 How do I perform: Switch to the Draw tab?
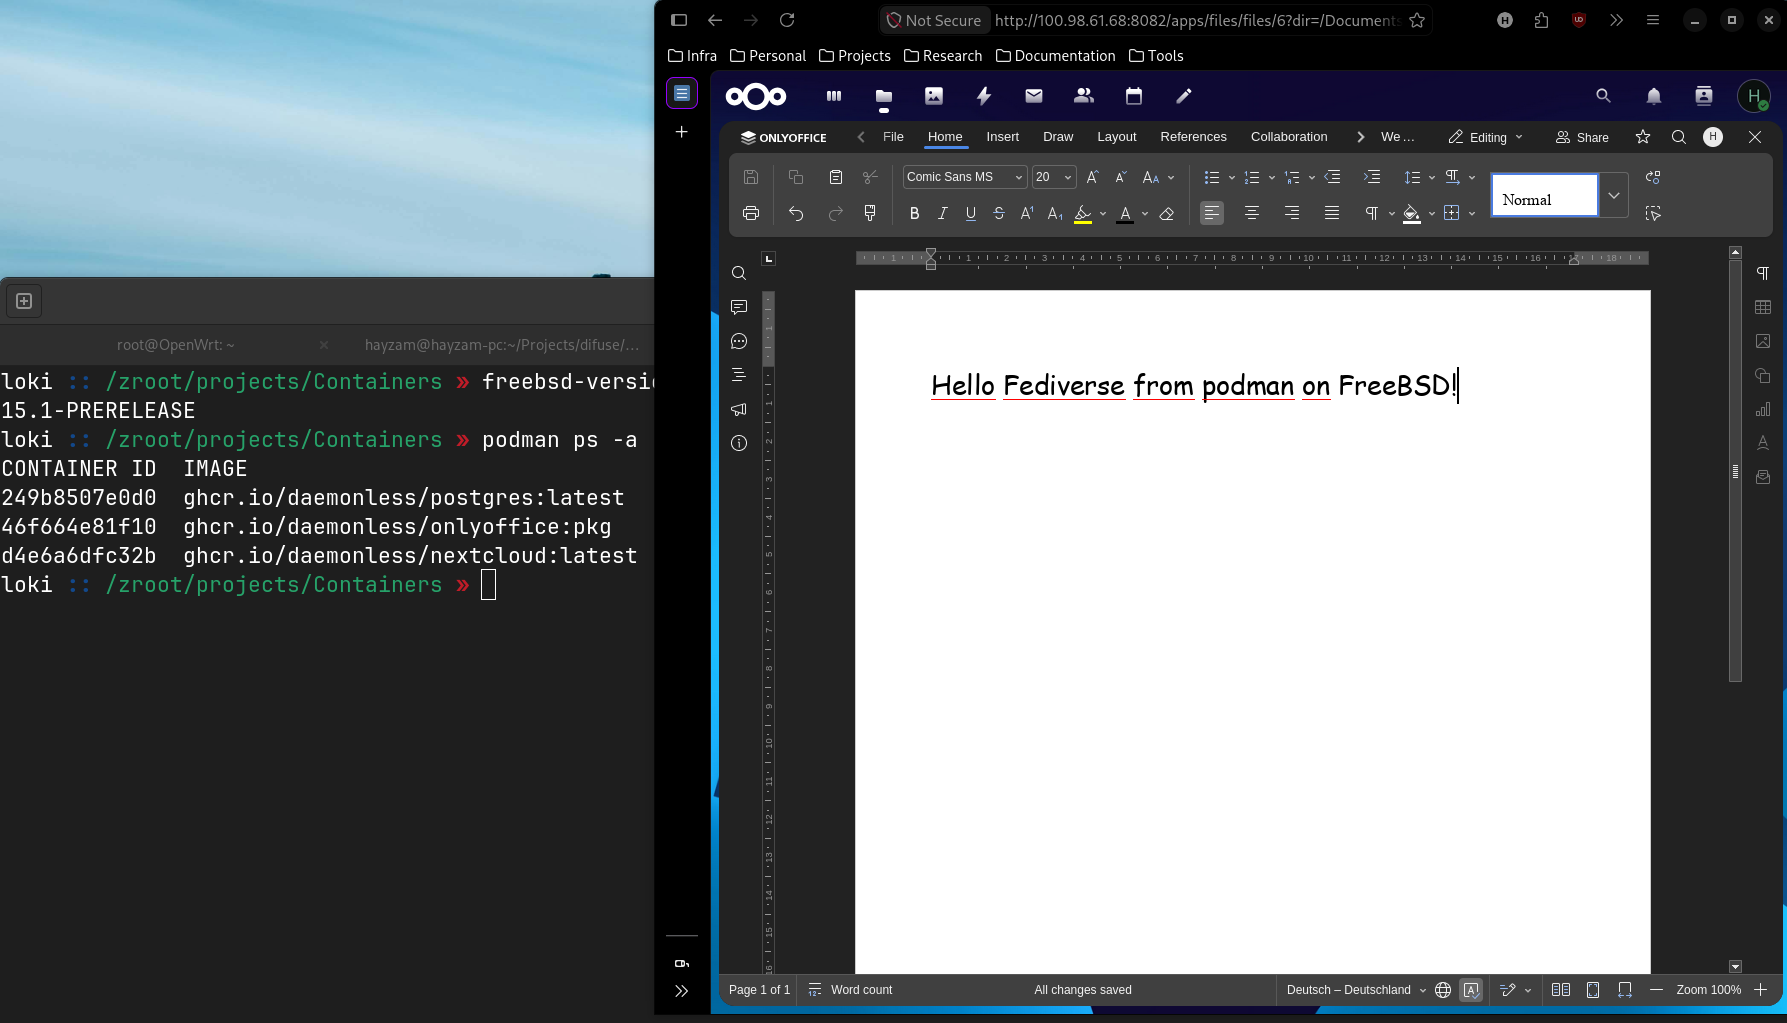pos(1058,137)
